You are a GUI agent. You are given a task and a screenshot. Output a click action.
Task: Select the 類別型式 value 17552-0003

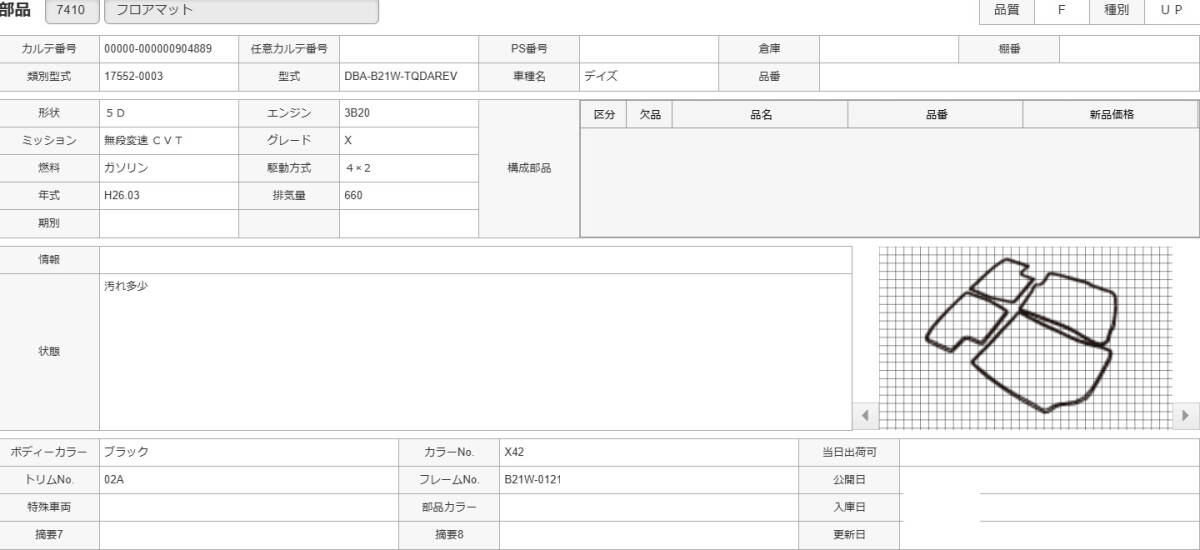pyautogui.click(x=133, y=76)
